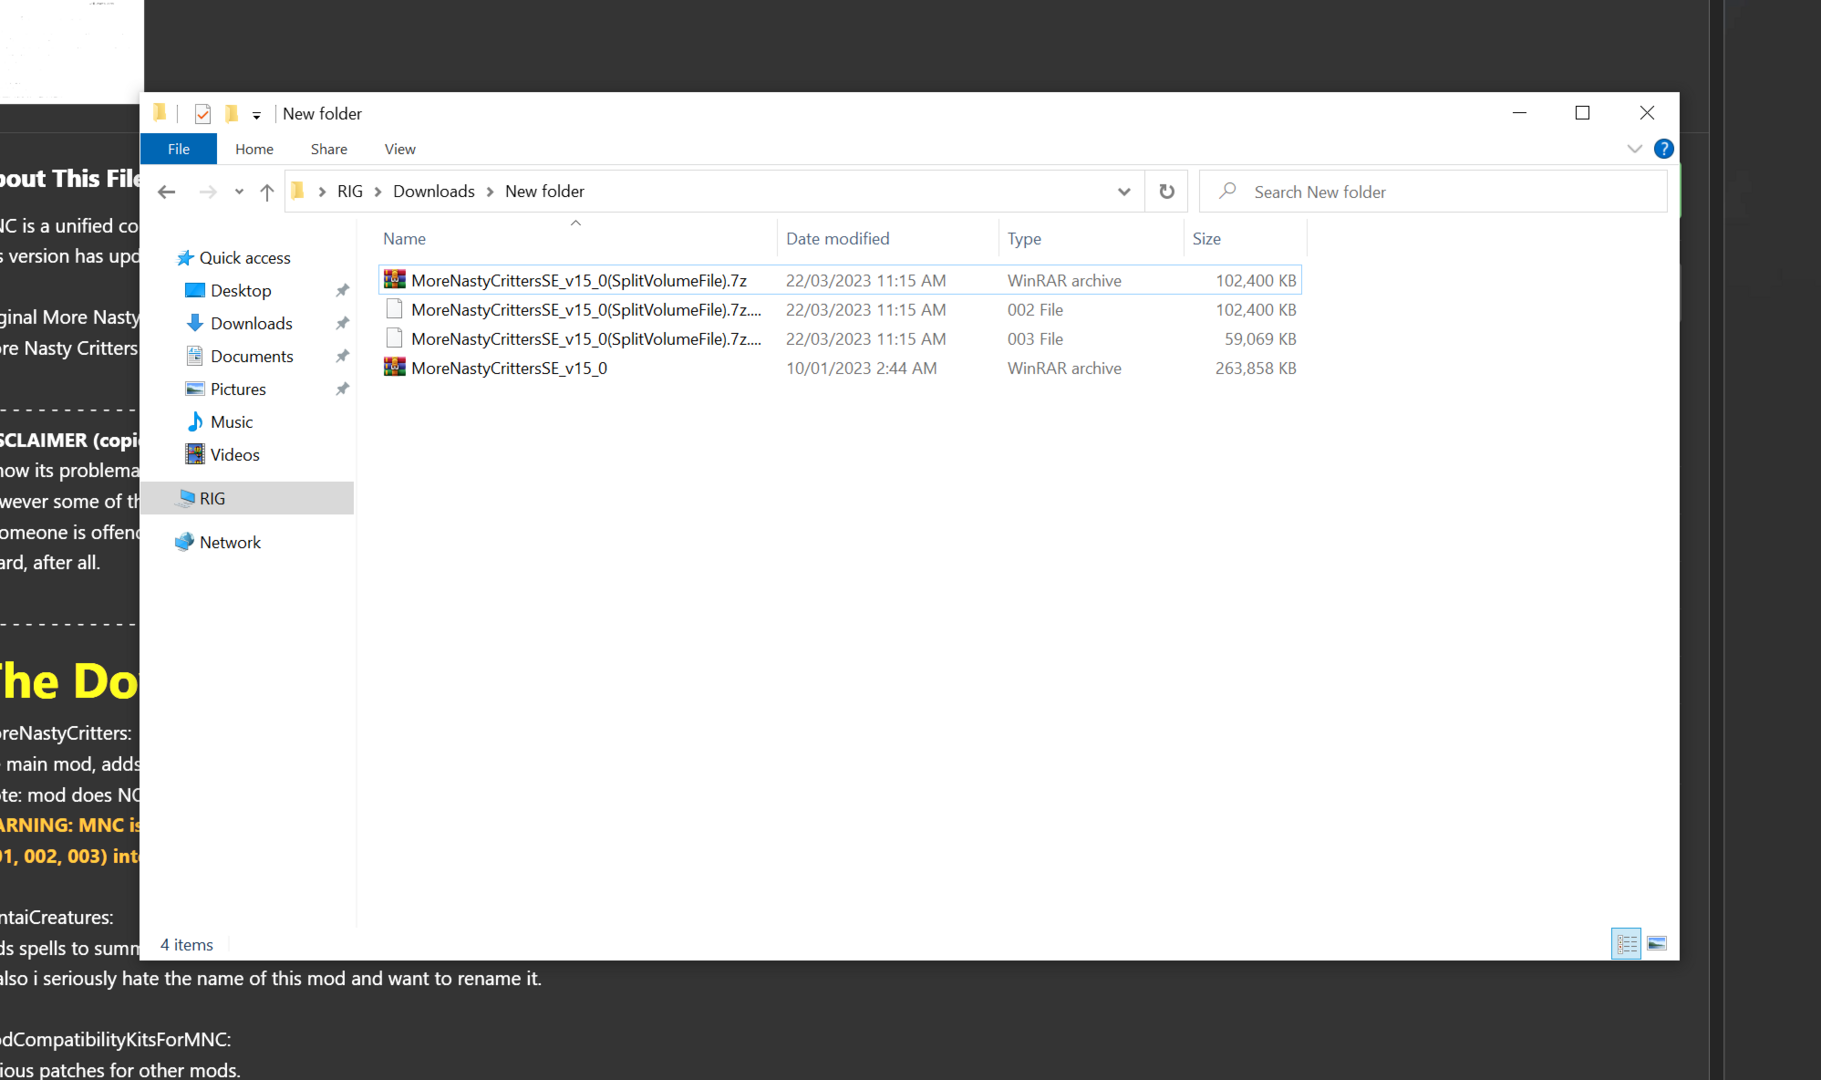Open the address bar history dropdown
1821x1080 pixels.
(1124, 192)
